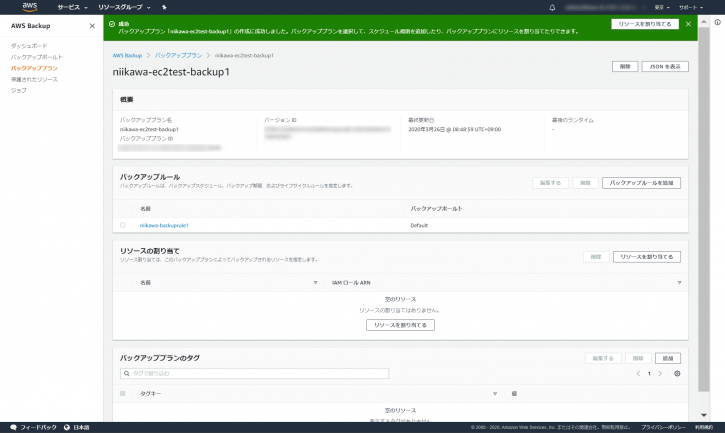Click the scrollbar down arrow
725x433 pixels.
703,415
